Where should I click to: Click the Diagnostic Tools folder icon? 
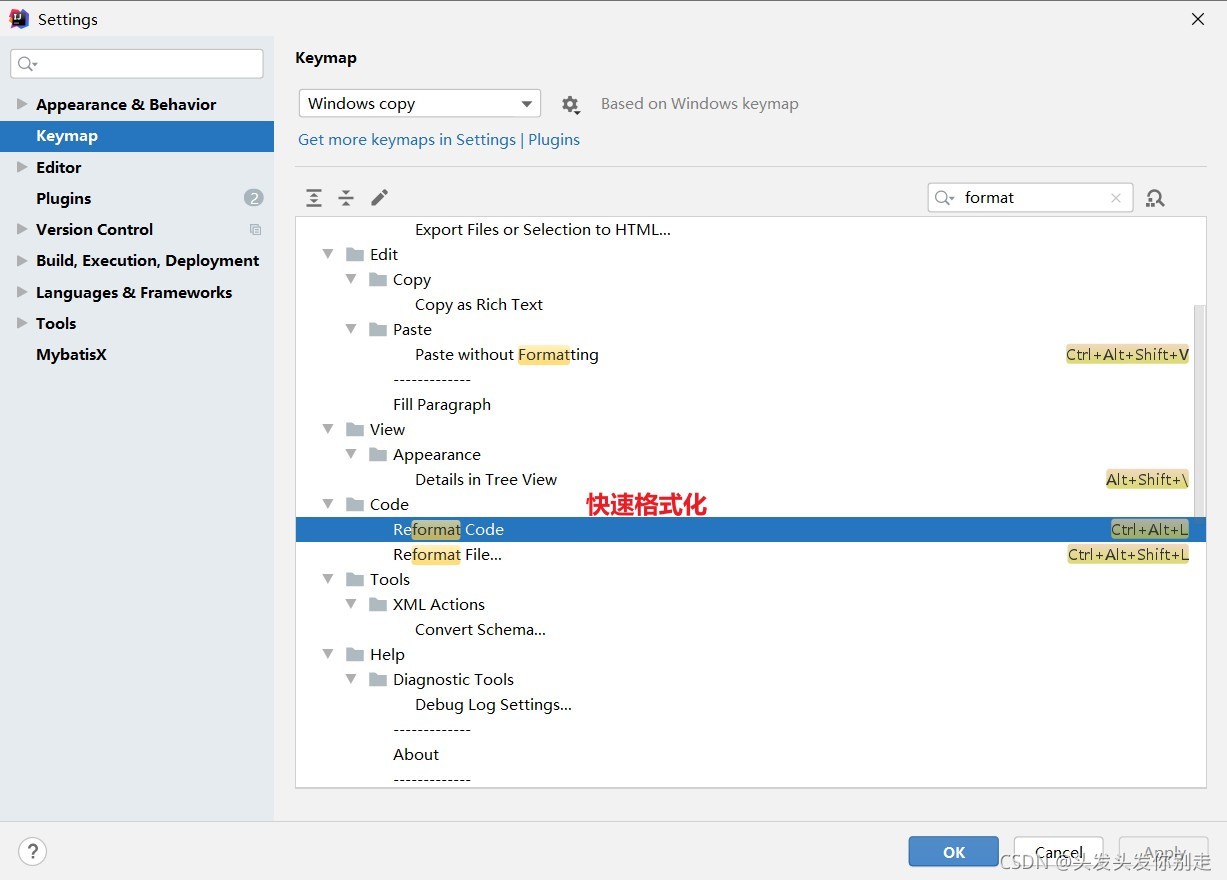pos(378,679)
